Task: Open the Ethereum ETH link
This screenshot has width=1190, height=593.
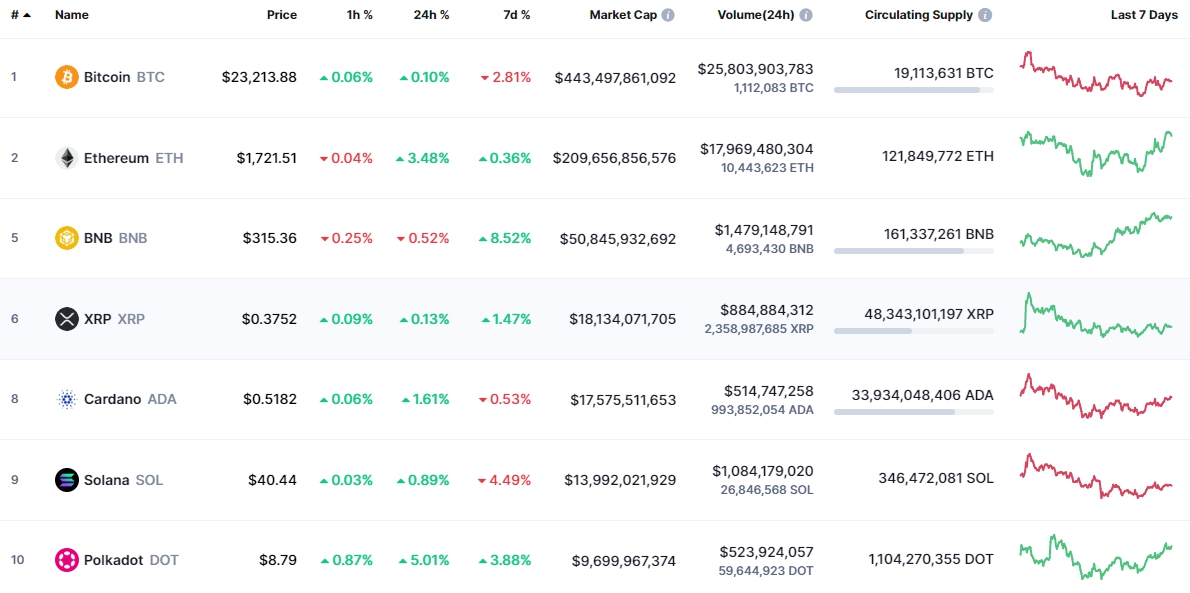Action: click(x=134, y=158)
